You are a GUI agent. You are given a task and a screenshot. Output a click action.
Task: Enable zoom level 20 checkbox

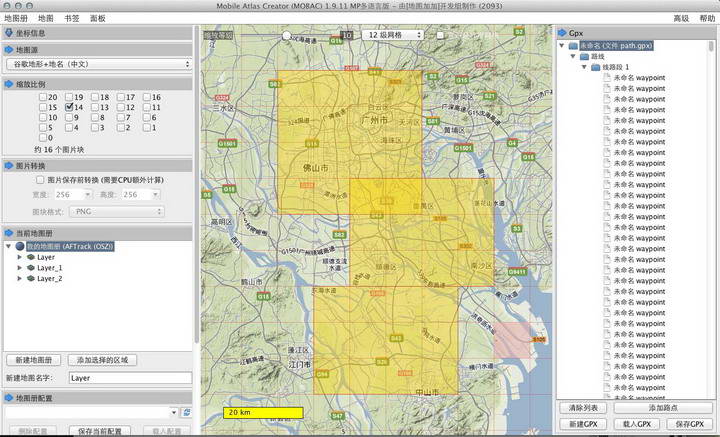(x=43, y=97)
